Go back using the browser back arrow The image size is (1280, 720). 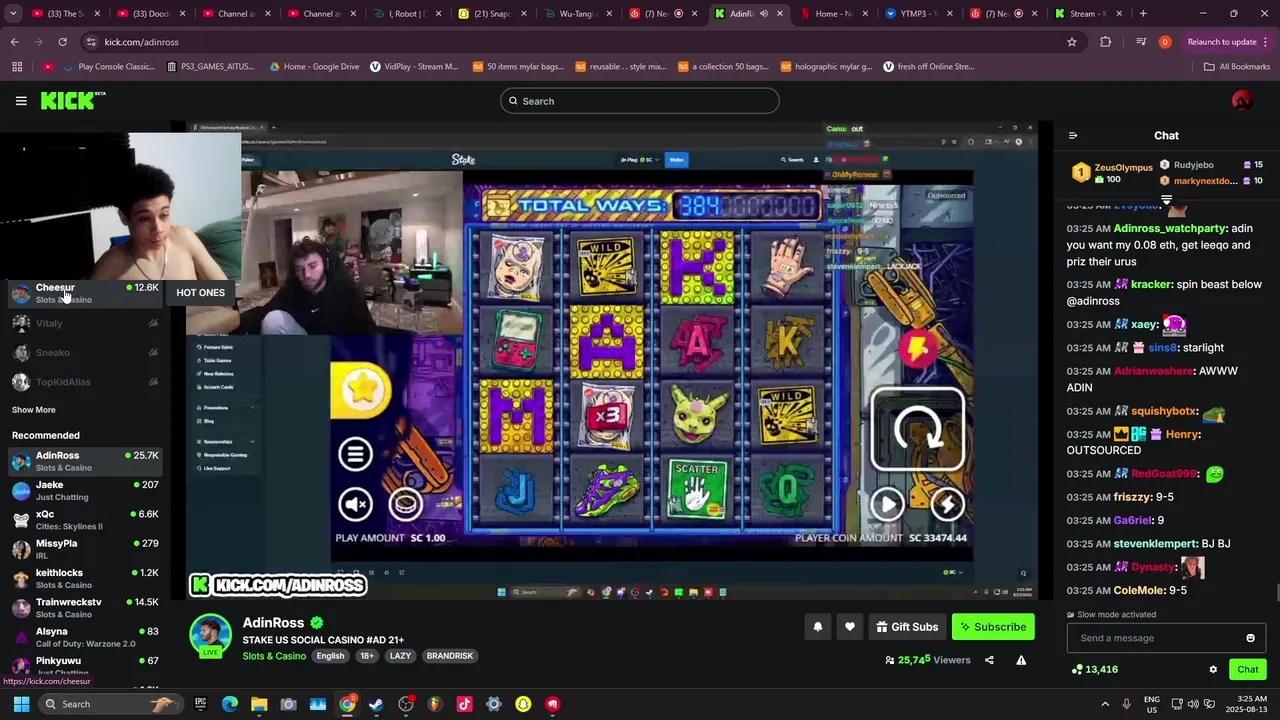14,42
